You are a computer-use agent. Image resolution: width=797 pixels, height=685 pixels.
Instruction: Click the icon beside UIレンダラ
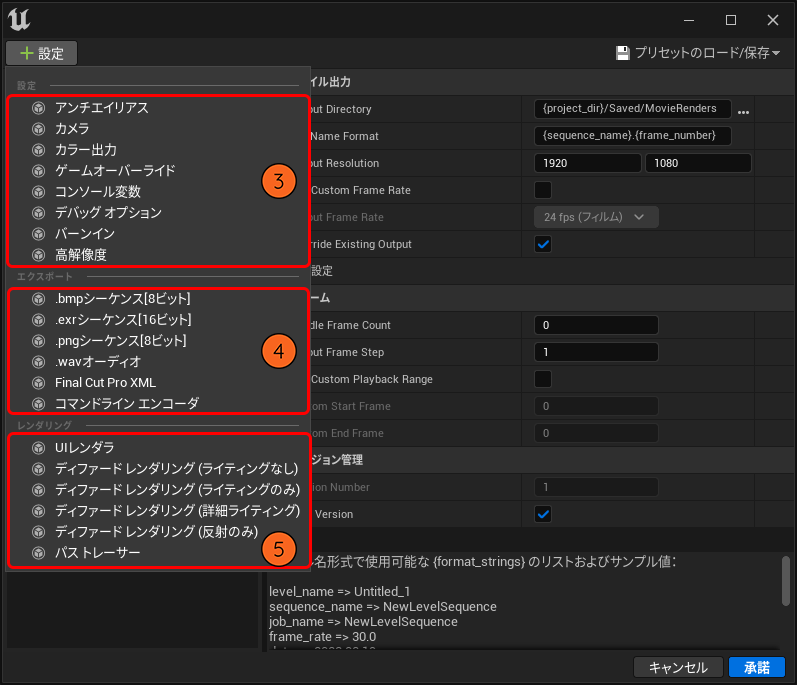(x=39, y=448)
